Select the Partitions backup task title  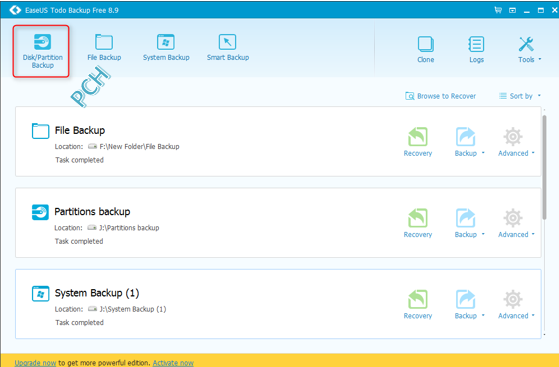[92, 212]
